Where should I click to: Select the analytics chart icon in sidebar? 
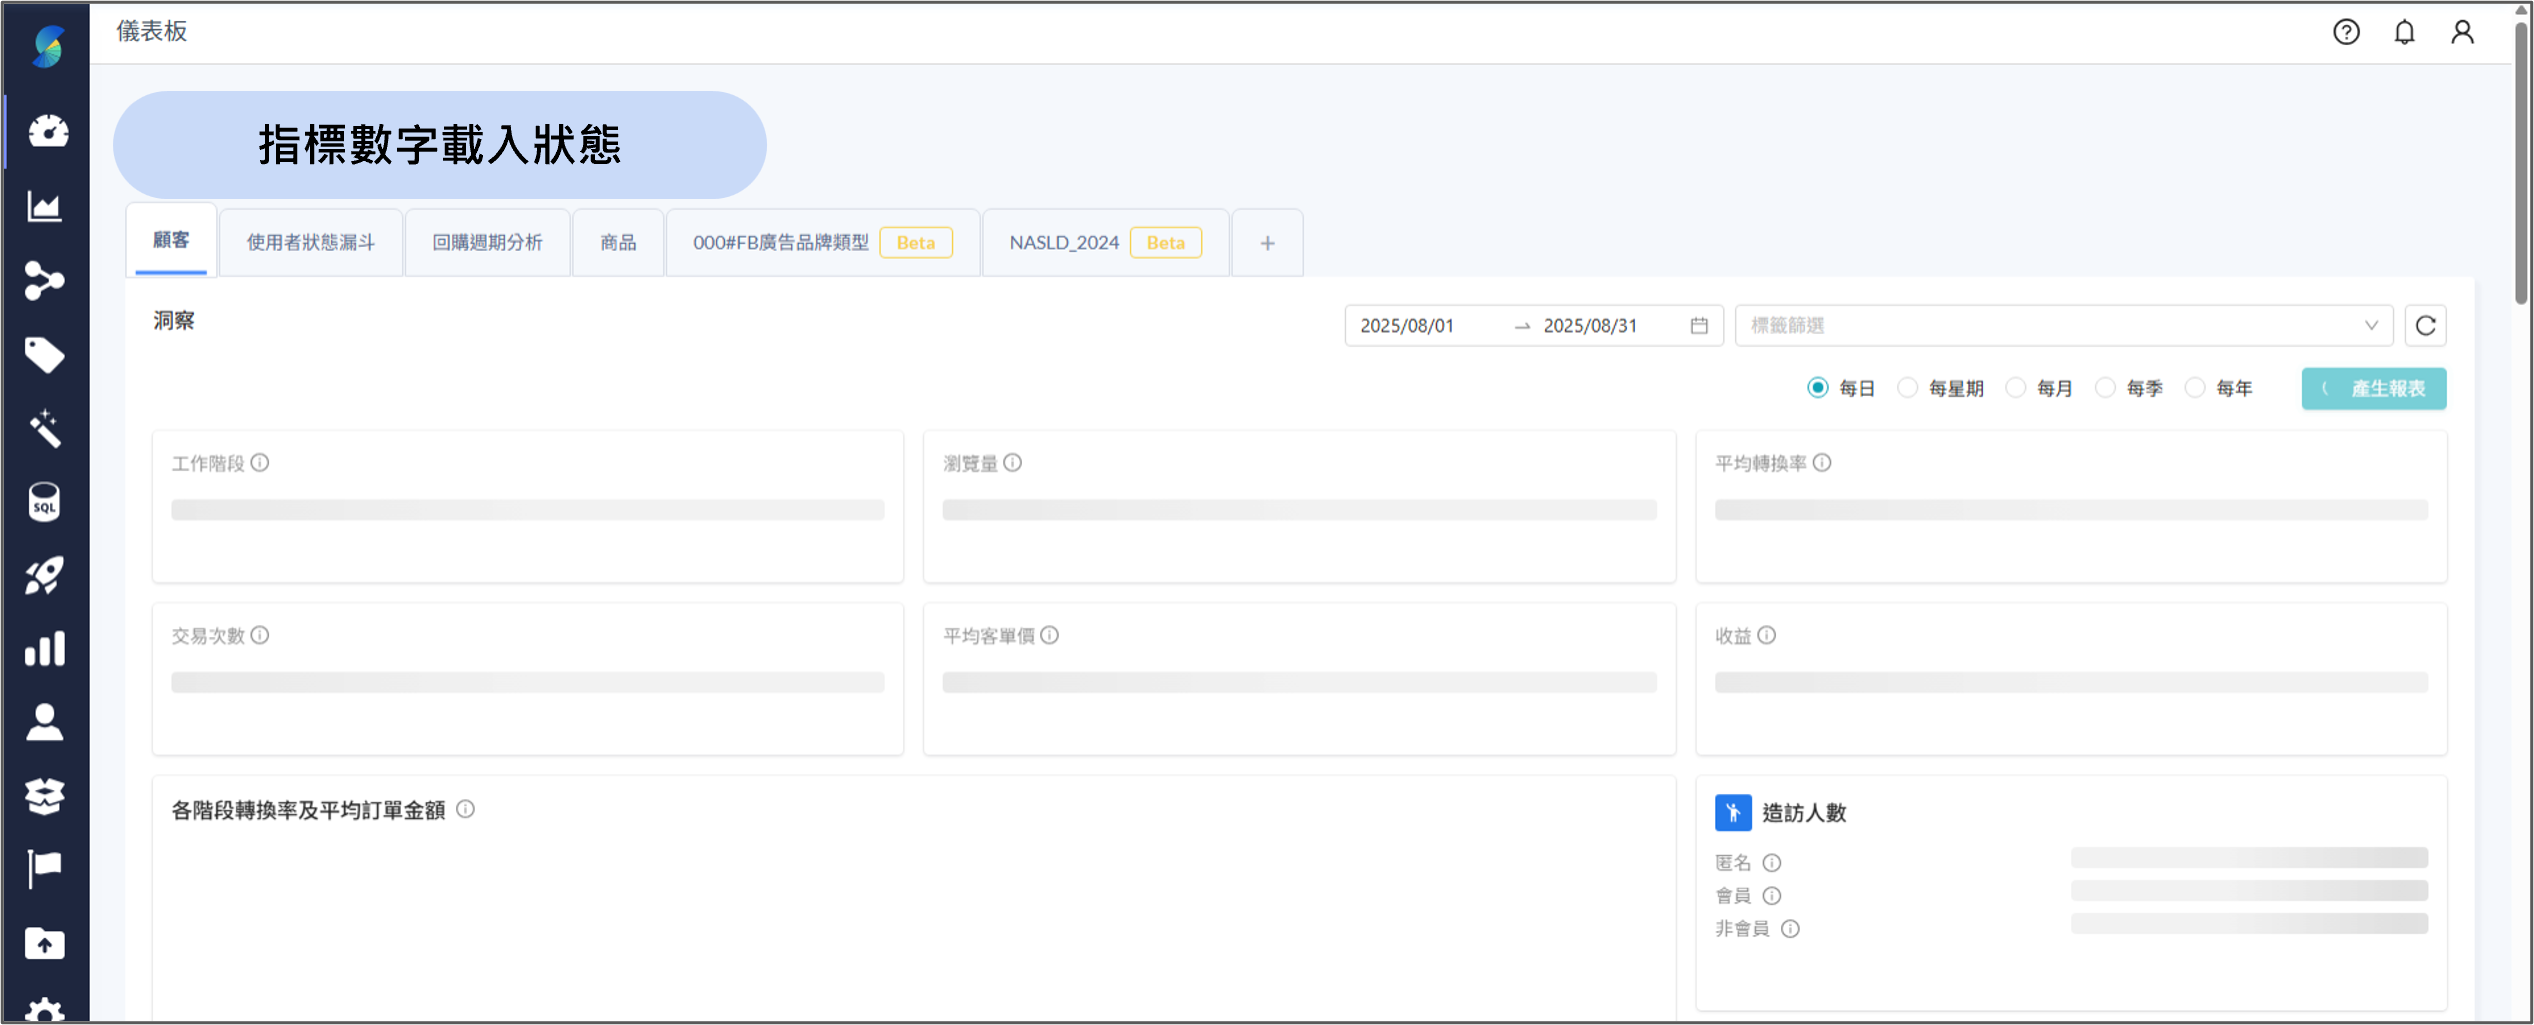(x=47, y=205)
